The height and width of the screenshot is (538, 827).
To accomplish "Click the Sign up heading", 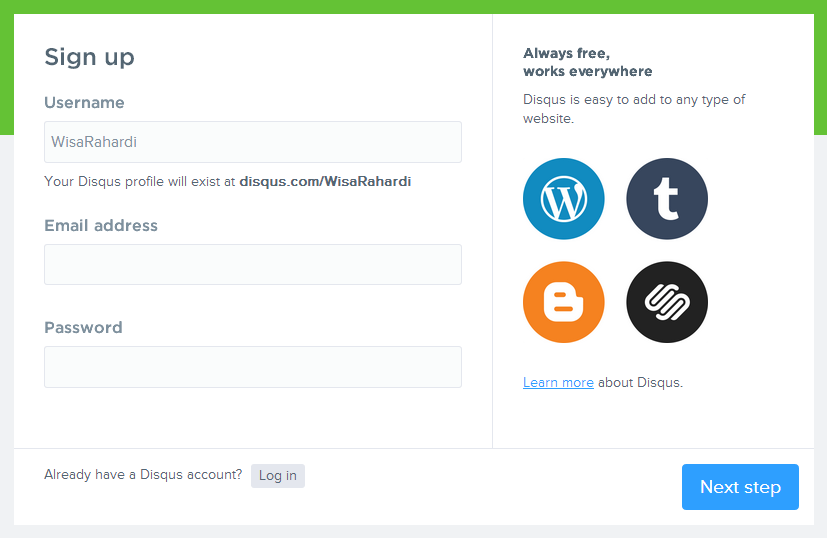I will click(x=89, y=57).
